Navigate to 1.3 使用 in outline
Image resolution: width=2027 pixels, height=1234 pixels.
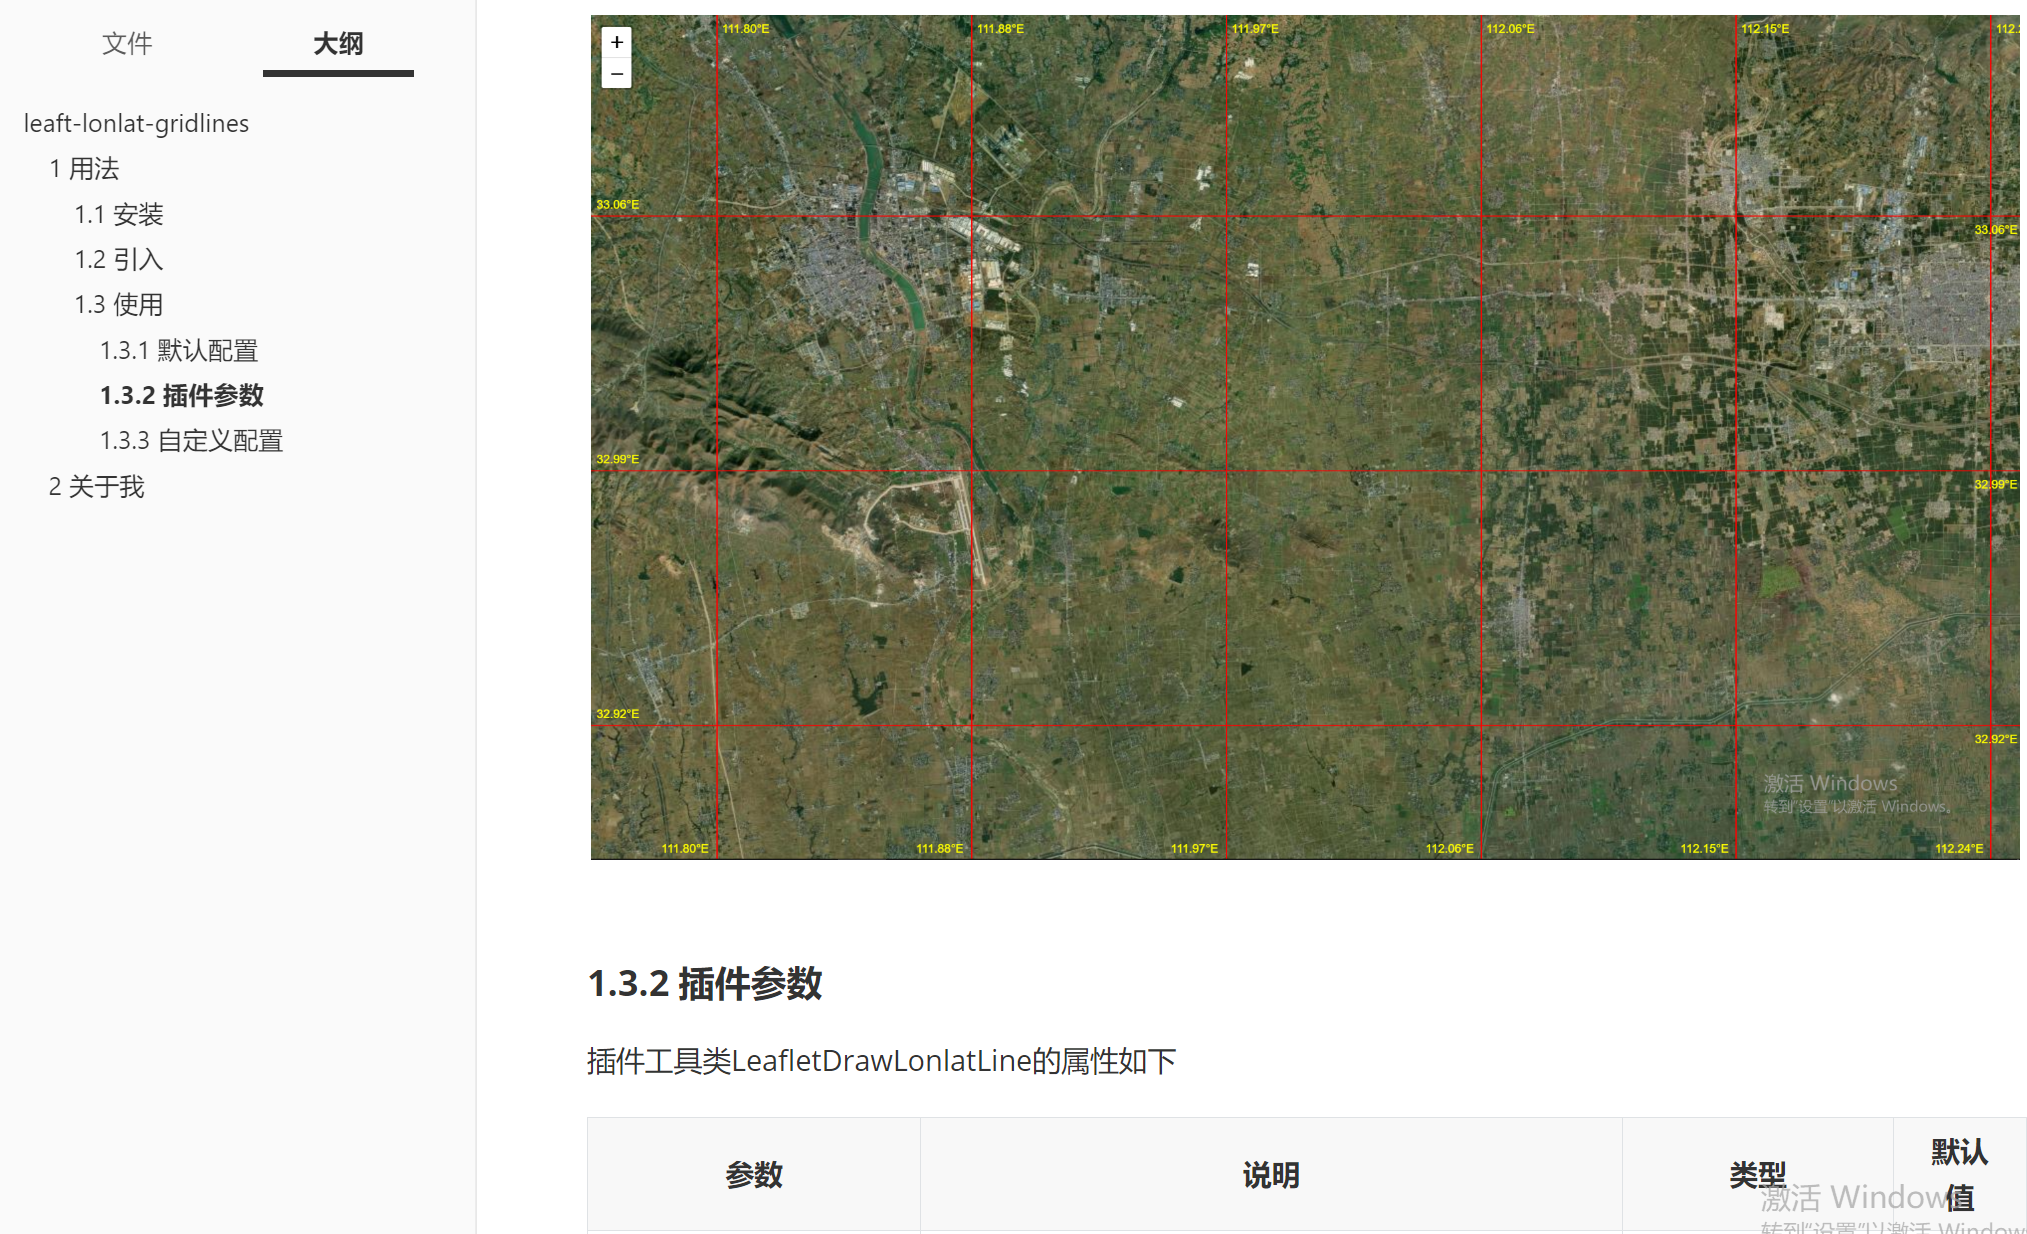118,305
